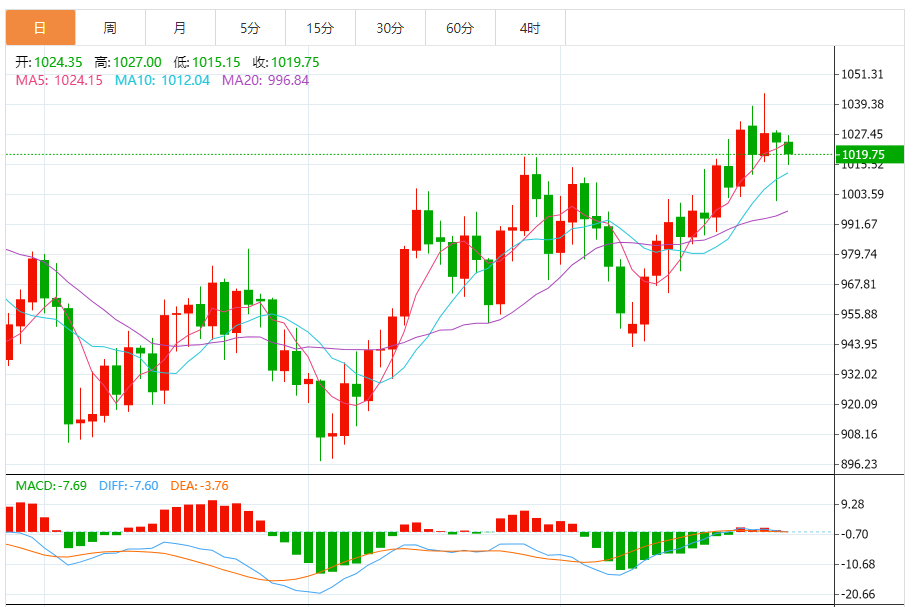
Task: Click the 991.67 price axis label
Action: point(859,224)
